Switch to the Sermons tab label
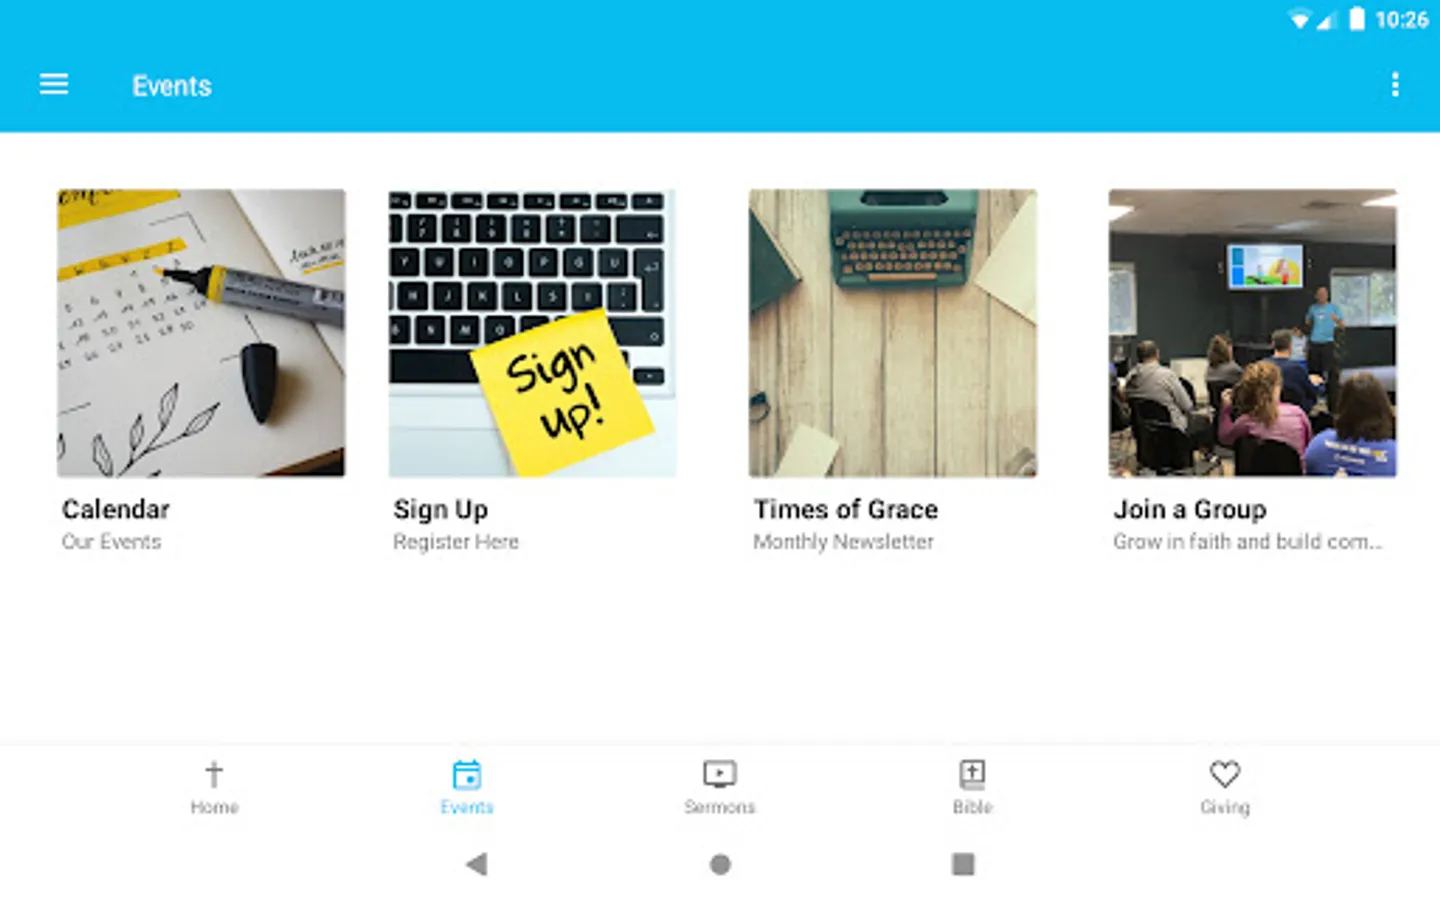Viewport: 1440px width, 900px height. [720, 807]
